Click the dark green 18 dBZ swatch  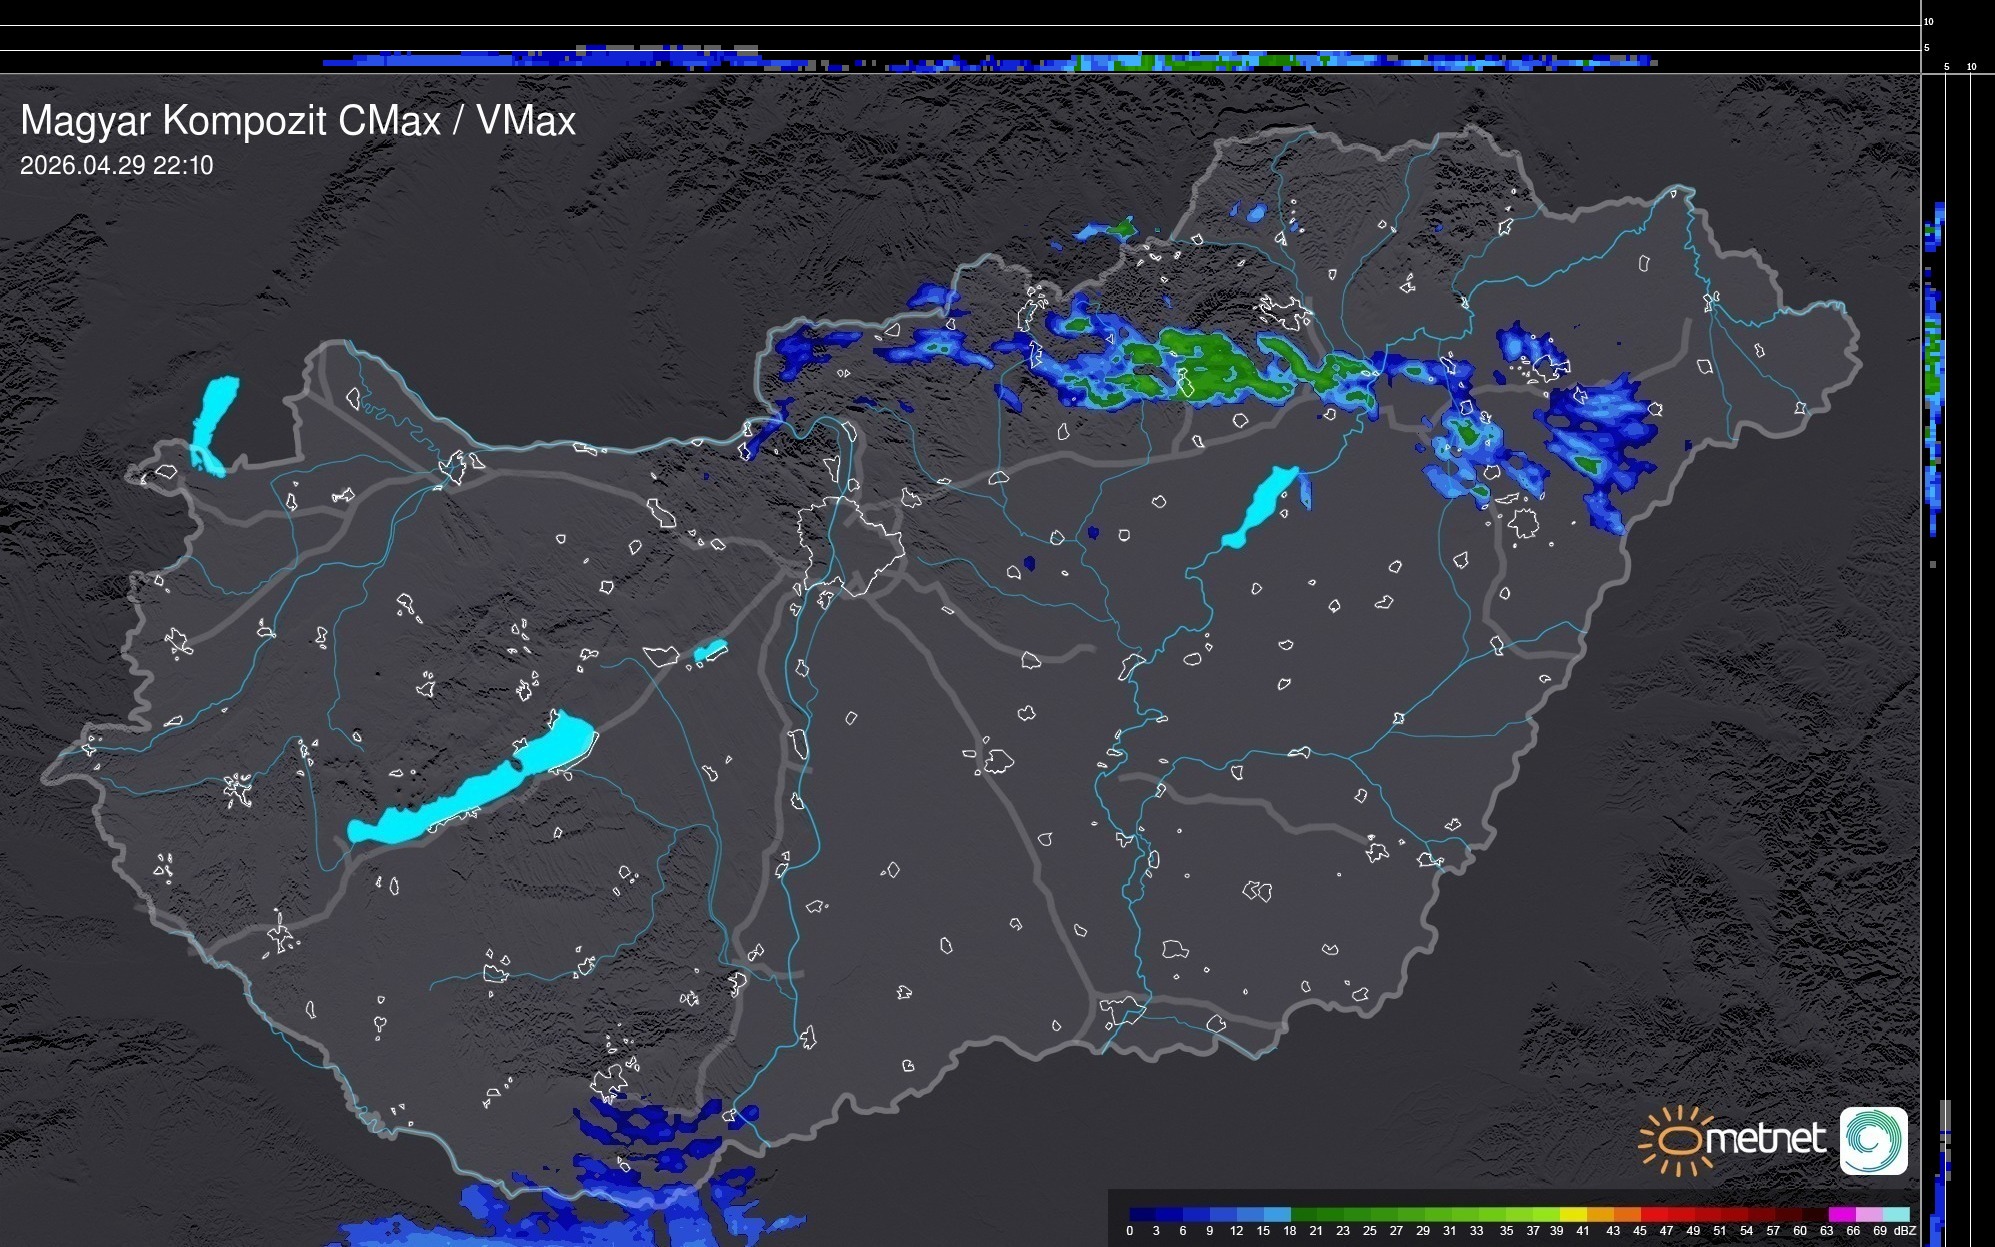tap(1304, 1214)
